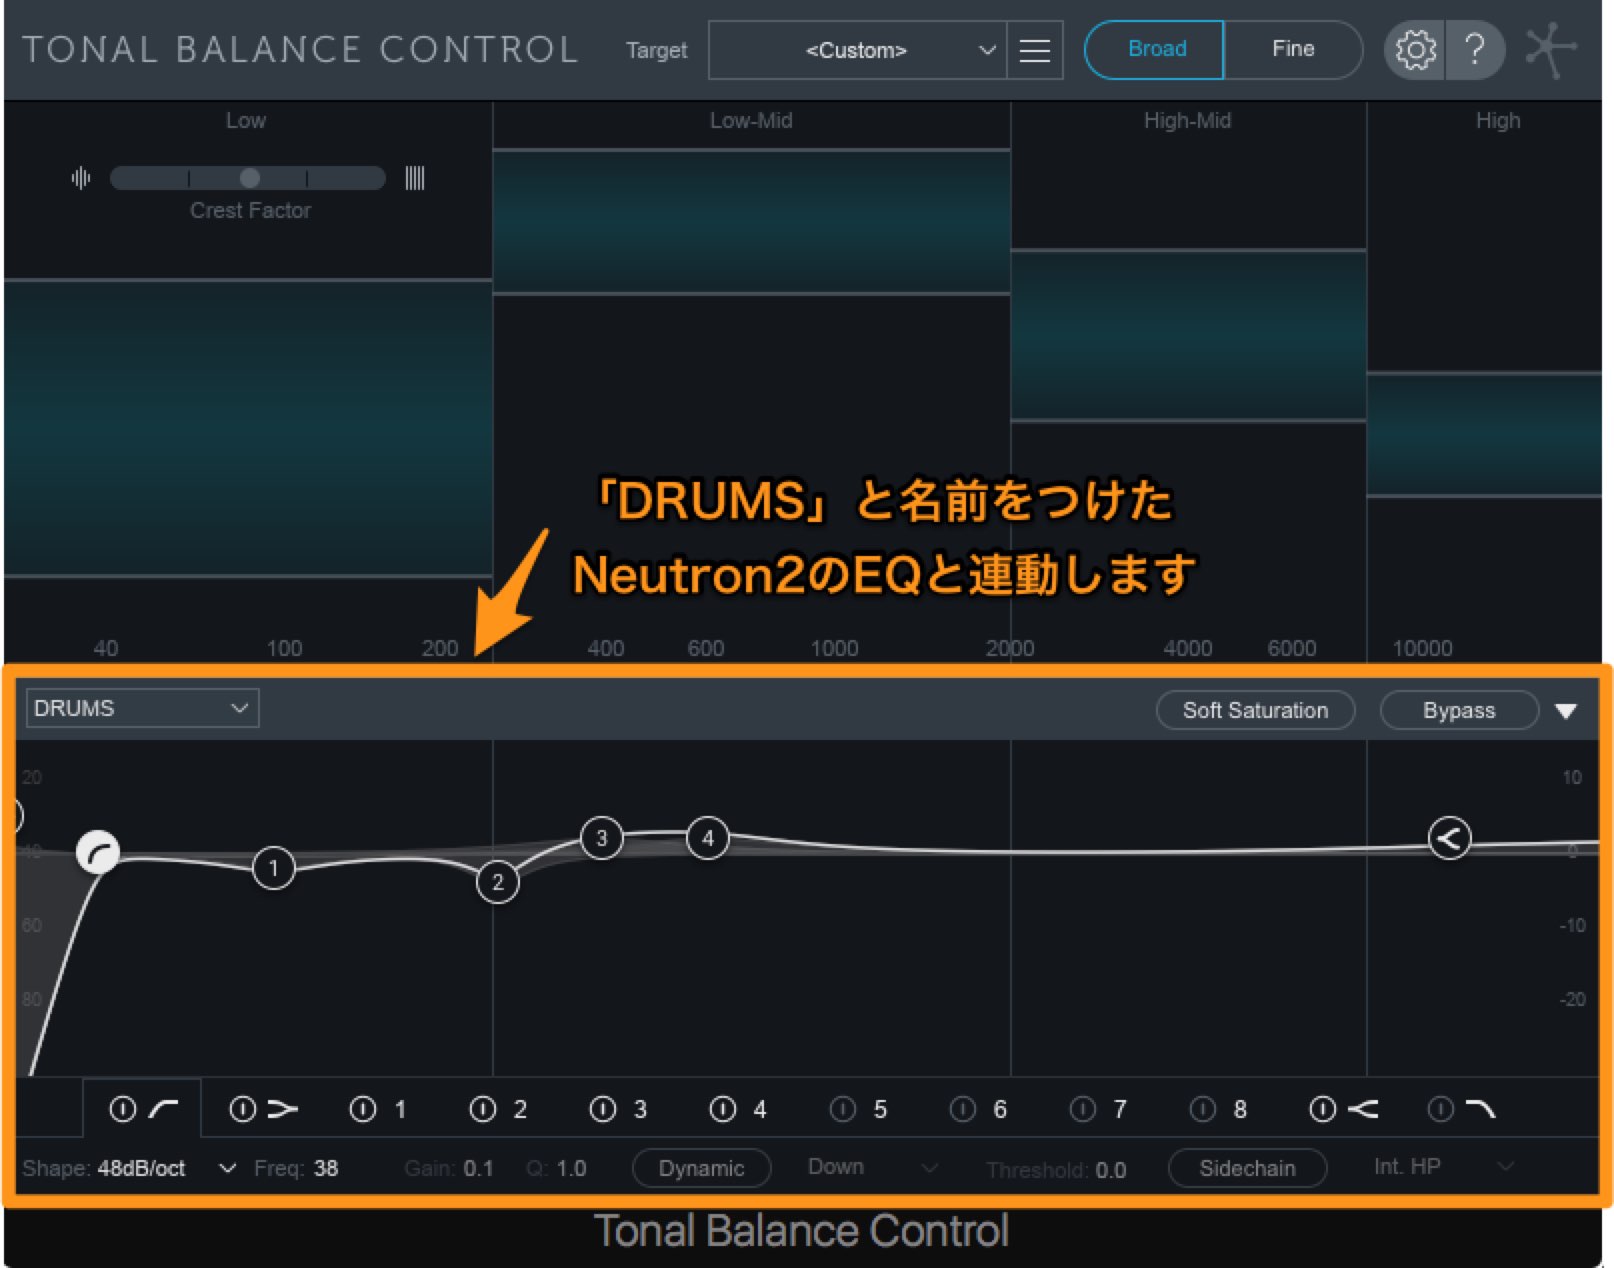Click the High-Mid band target range
The image size is (1614, 1268).
(1188, 335)
